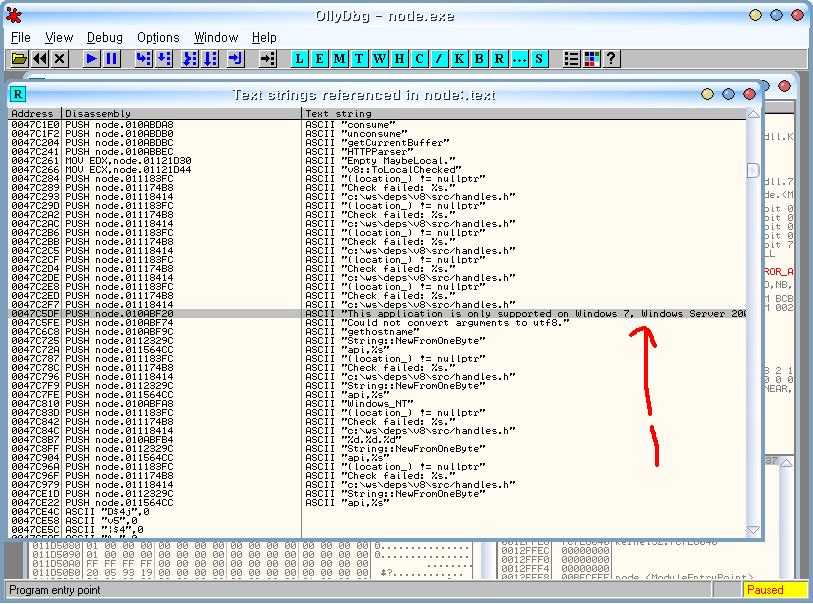Click the Open file folder icon

(x=19, y=59)
